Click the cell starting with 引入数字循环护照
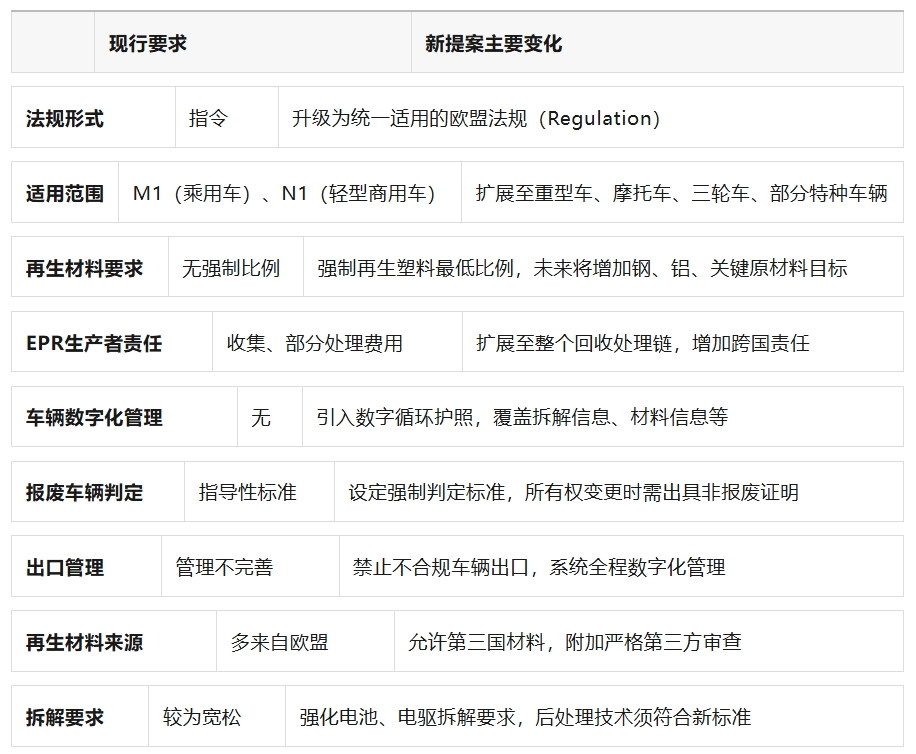916x754 pixels. pos(522,418)
